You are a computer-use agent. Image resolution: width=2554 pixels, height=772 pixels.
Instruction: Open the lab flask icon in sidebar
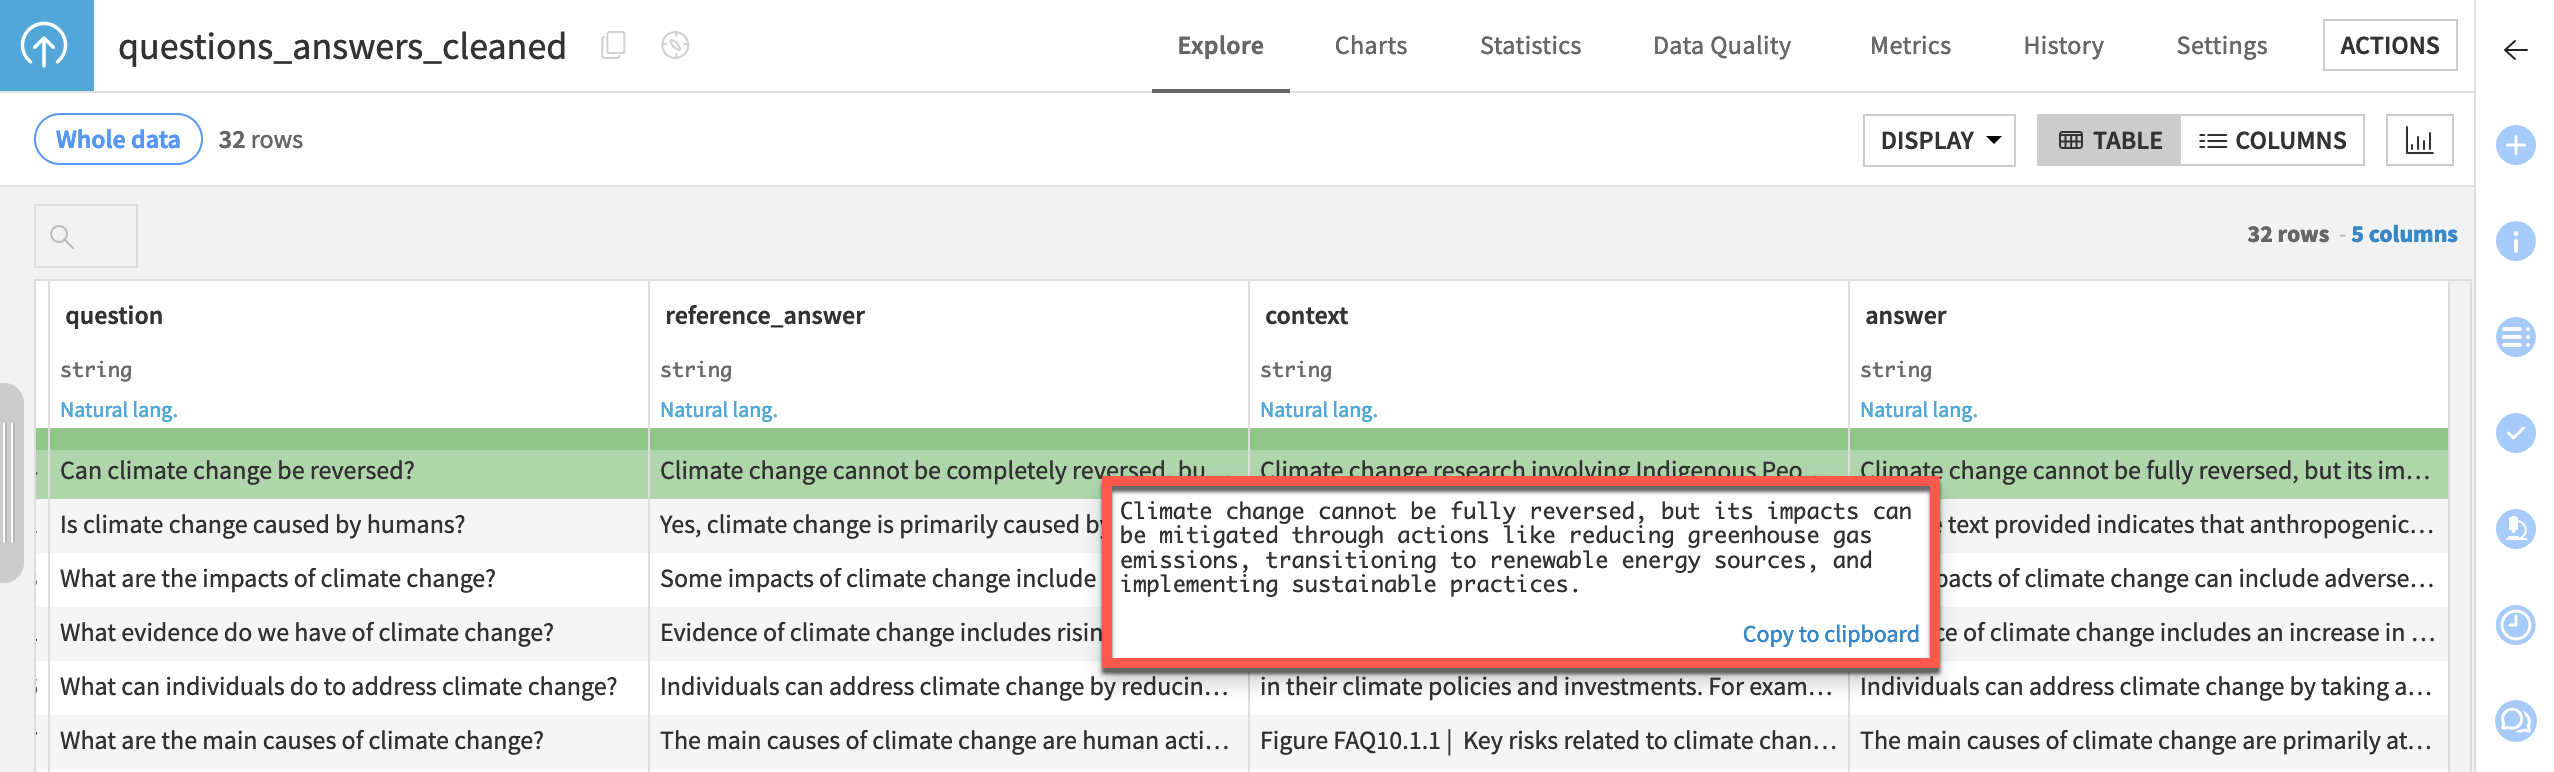2515,529
